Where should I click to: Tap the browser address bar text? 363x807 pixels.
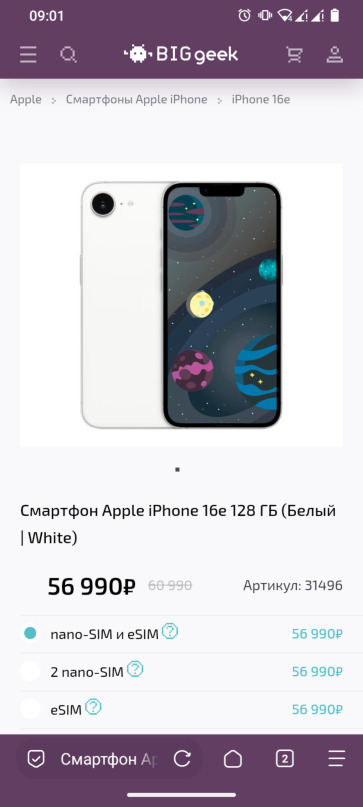click(x=108, y=759)
